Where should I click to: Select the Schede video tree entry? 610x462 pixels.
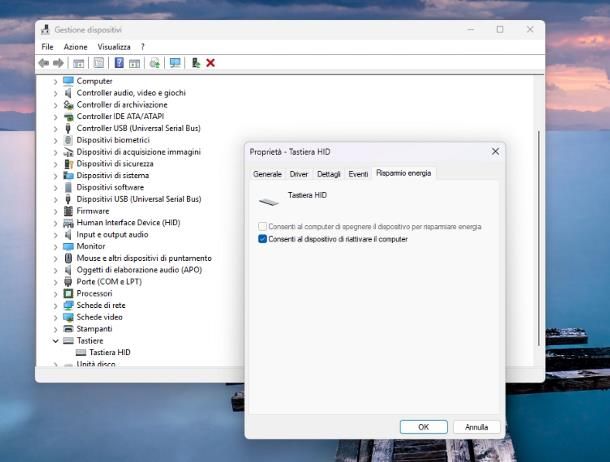(99, 317)
